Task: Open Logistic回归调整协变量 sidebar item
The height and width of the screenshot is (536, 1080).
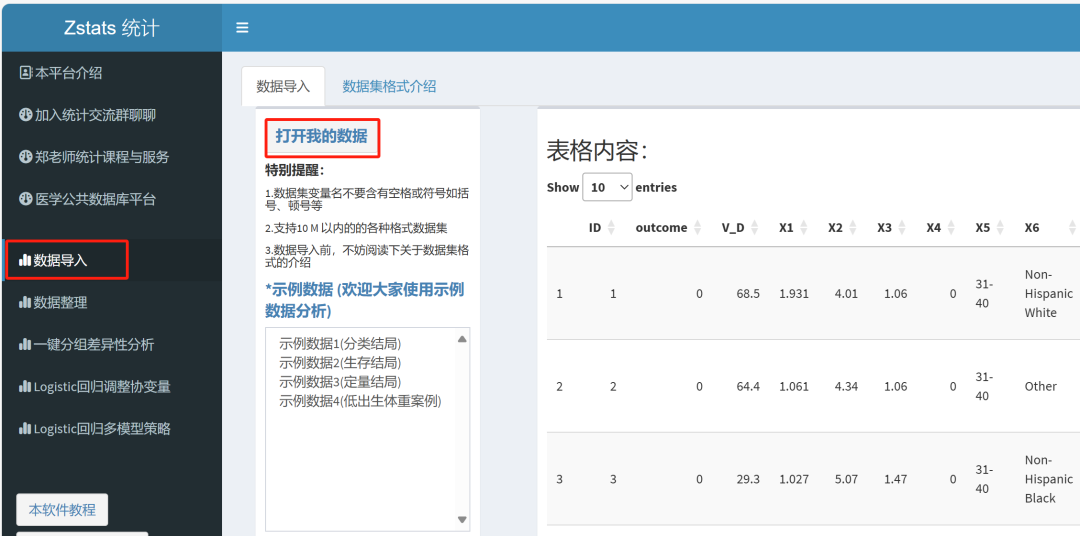Action: click(x=95, y=386)
